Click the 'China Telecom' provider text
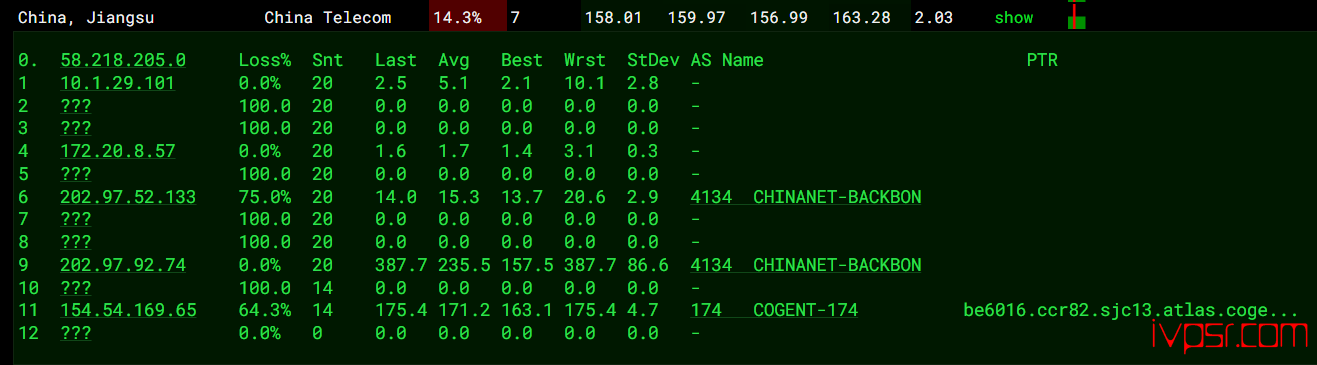The width and height of the screenshot is (1317, 365). point(328,18)
